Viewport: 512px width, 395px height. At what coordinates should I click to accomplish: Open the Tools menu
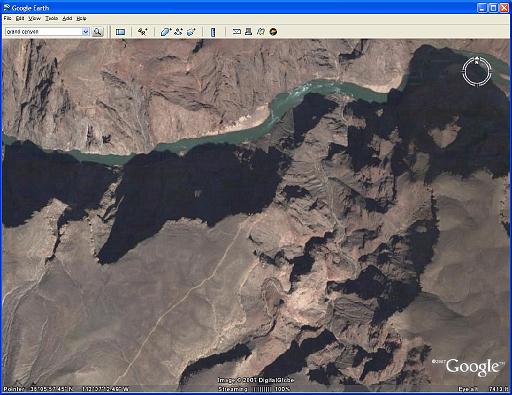[52, 19]
